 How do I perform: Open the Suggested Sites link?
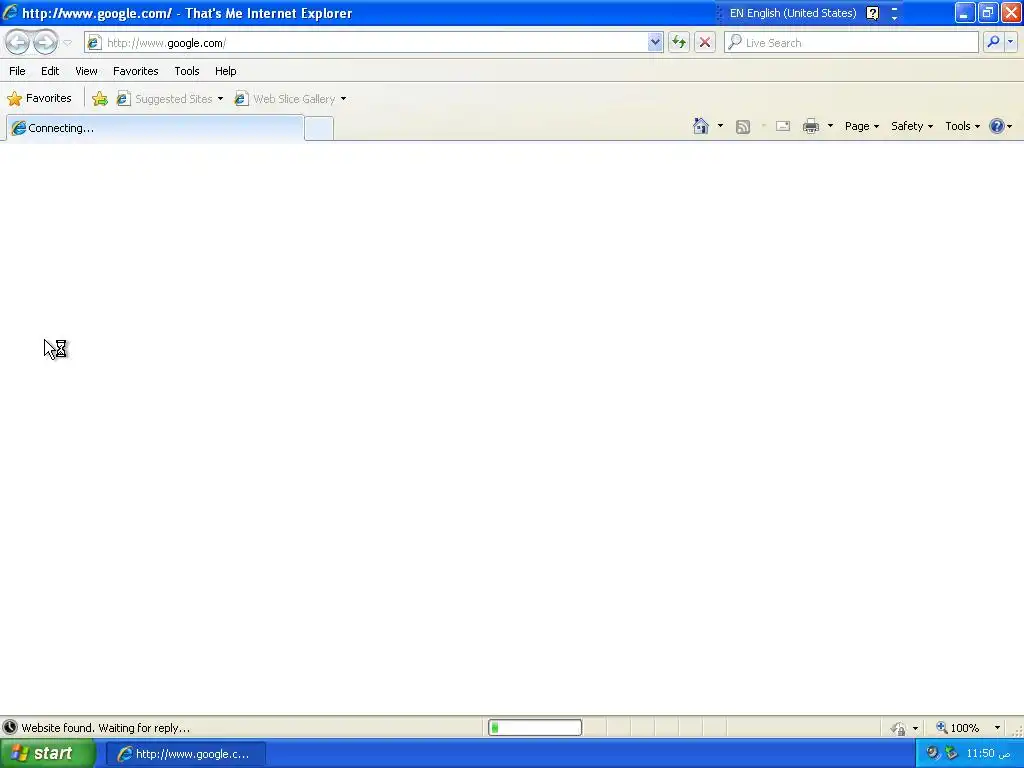point(165,99)
